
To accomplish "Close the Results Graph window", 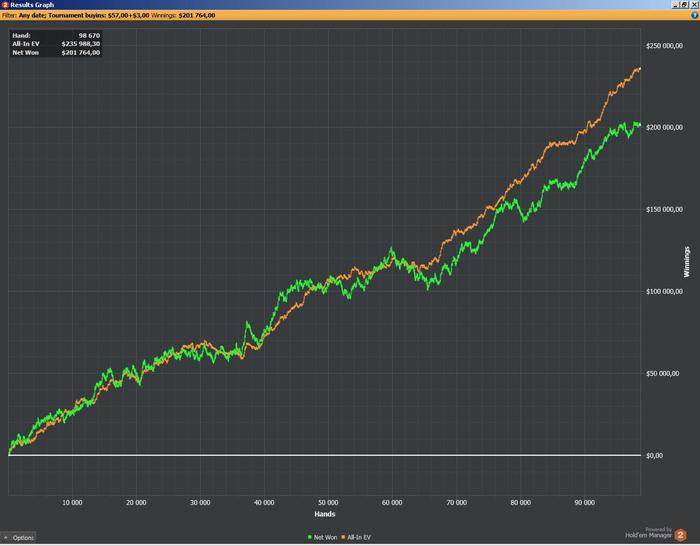I will coord(694,4).
